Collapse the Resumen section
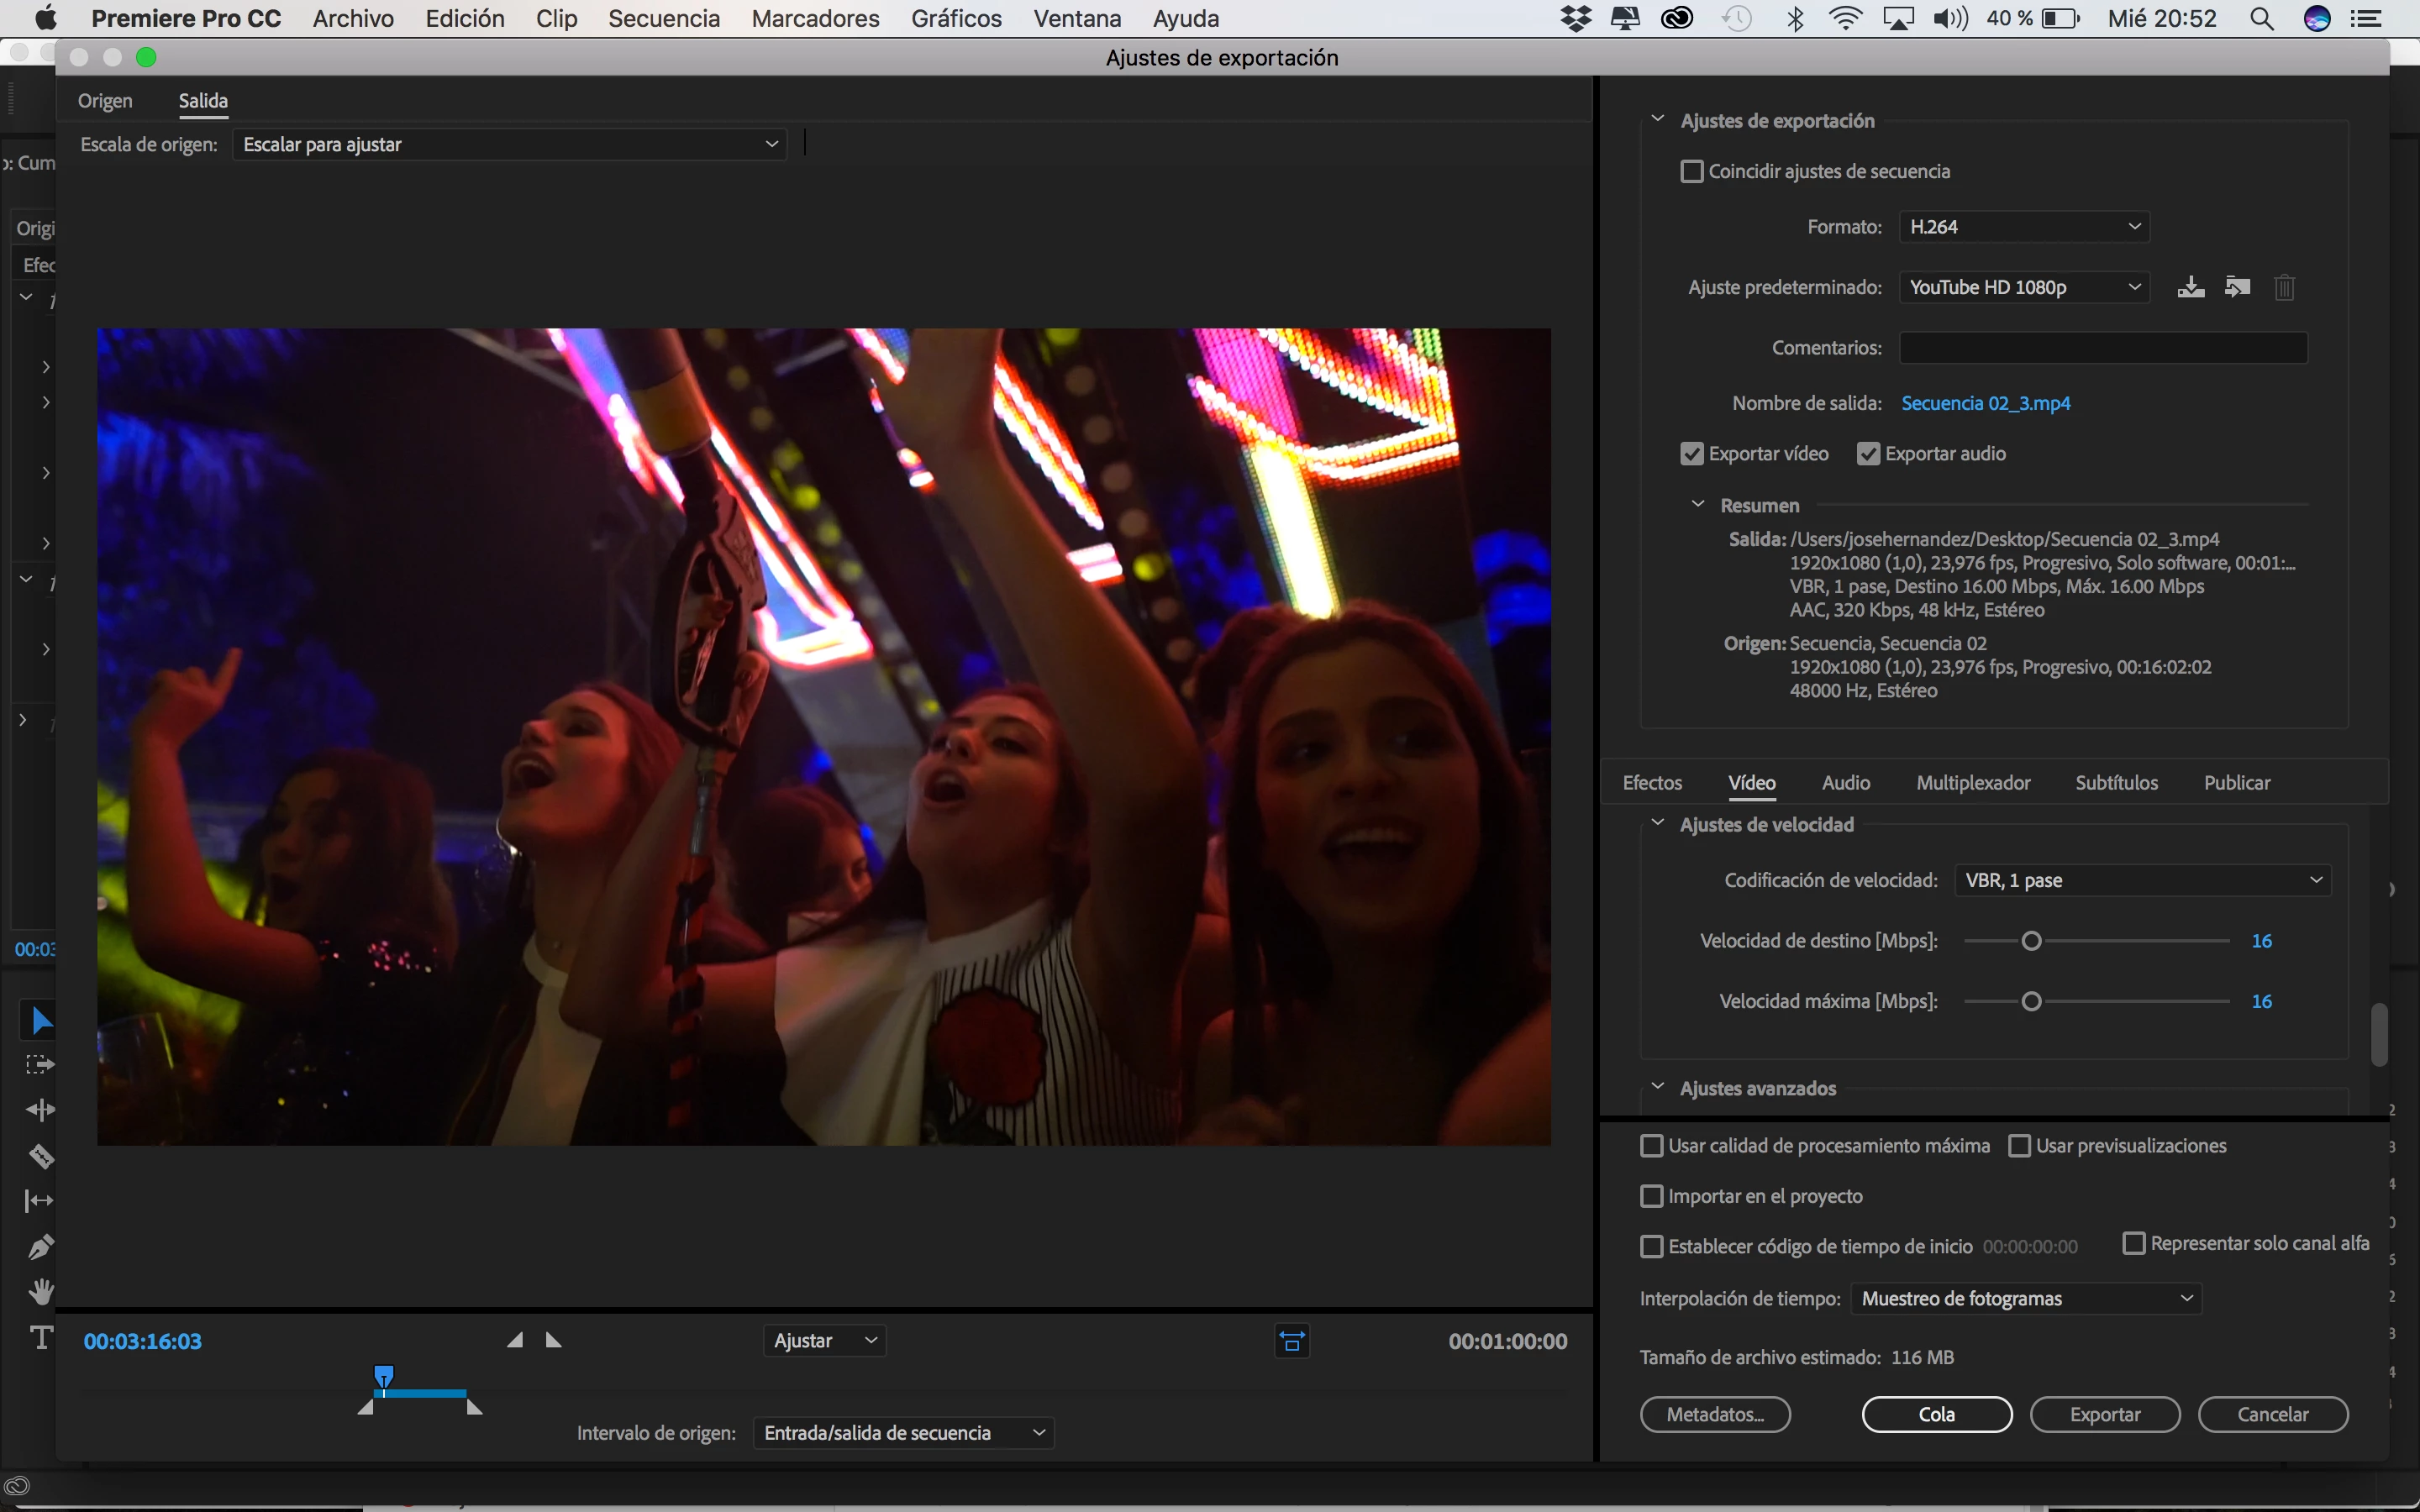The height and width of the screenshot is (1512, 2420). 1697,505
